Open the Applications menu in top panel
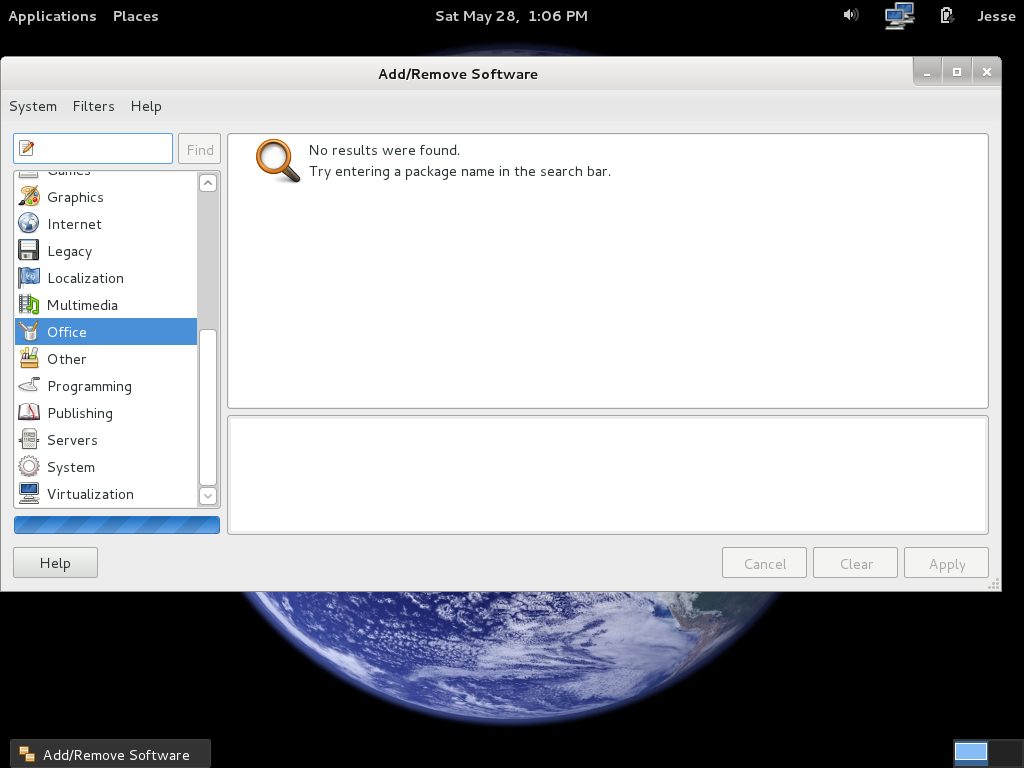The image size is (1024, 768). pos(52,16)
